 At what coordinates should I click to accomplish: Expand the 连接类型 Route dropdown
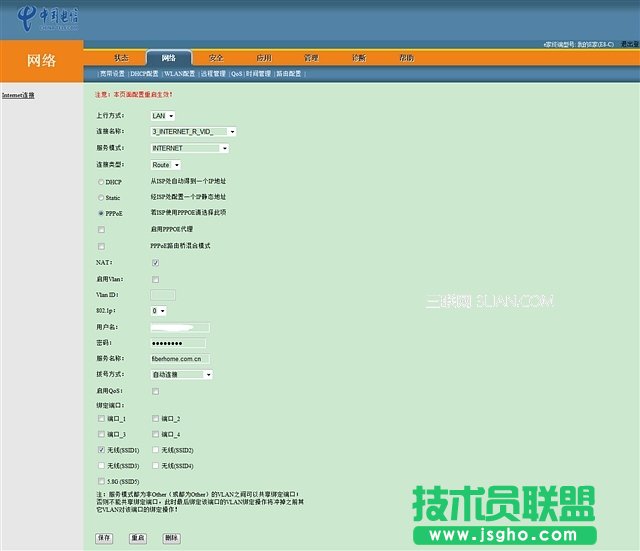click(x=166, y=165)
